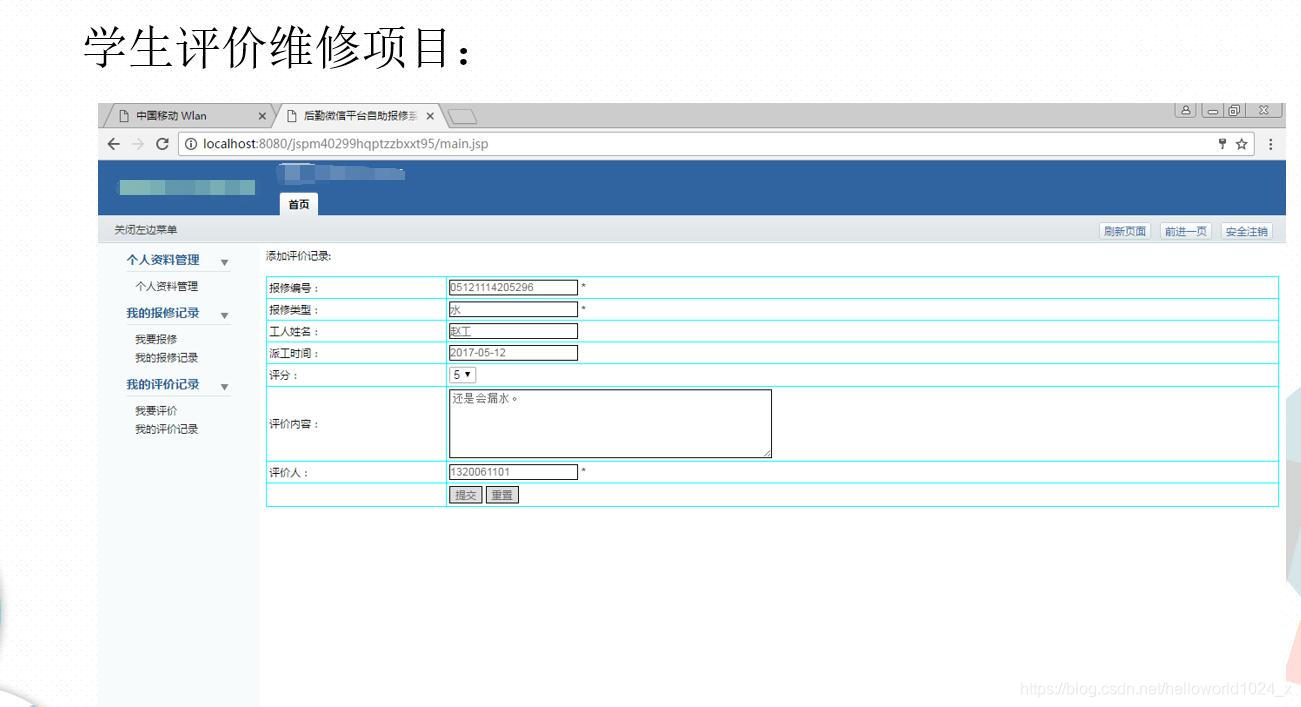Open the Chrome three-dot menu
Image resolution: width=1301 pixels, height=707 pixels.
point(1271,144)
